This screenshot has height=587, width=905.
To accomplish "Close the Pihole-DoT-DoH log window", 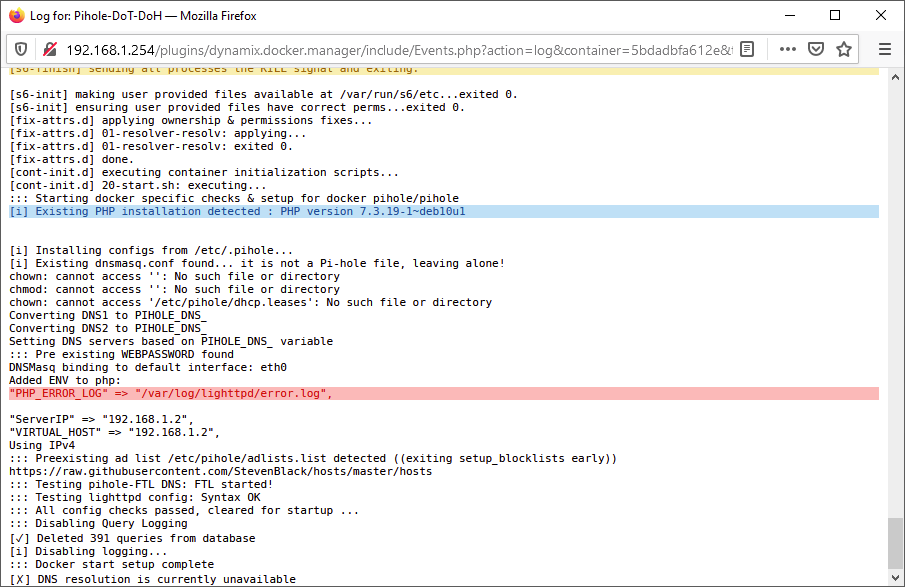I will [880, 16].
